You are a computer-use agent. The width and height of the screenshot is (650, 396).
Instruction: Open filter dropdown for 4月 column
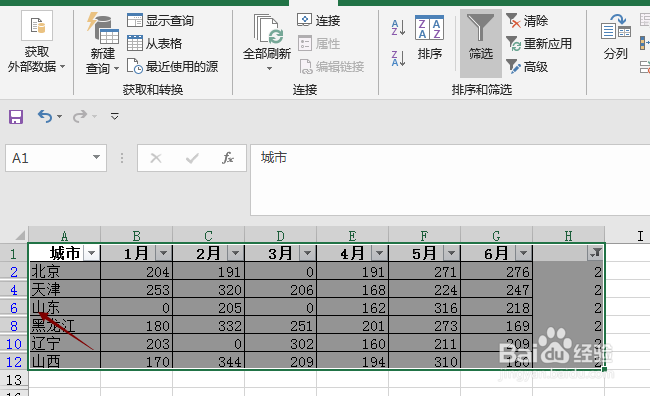(x=380, y=253)
